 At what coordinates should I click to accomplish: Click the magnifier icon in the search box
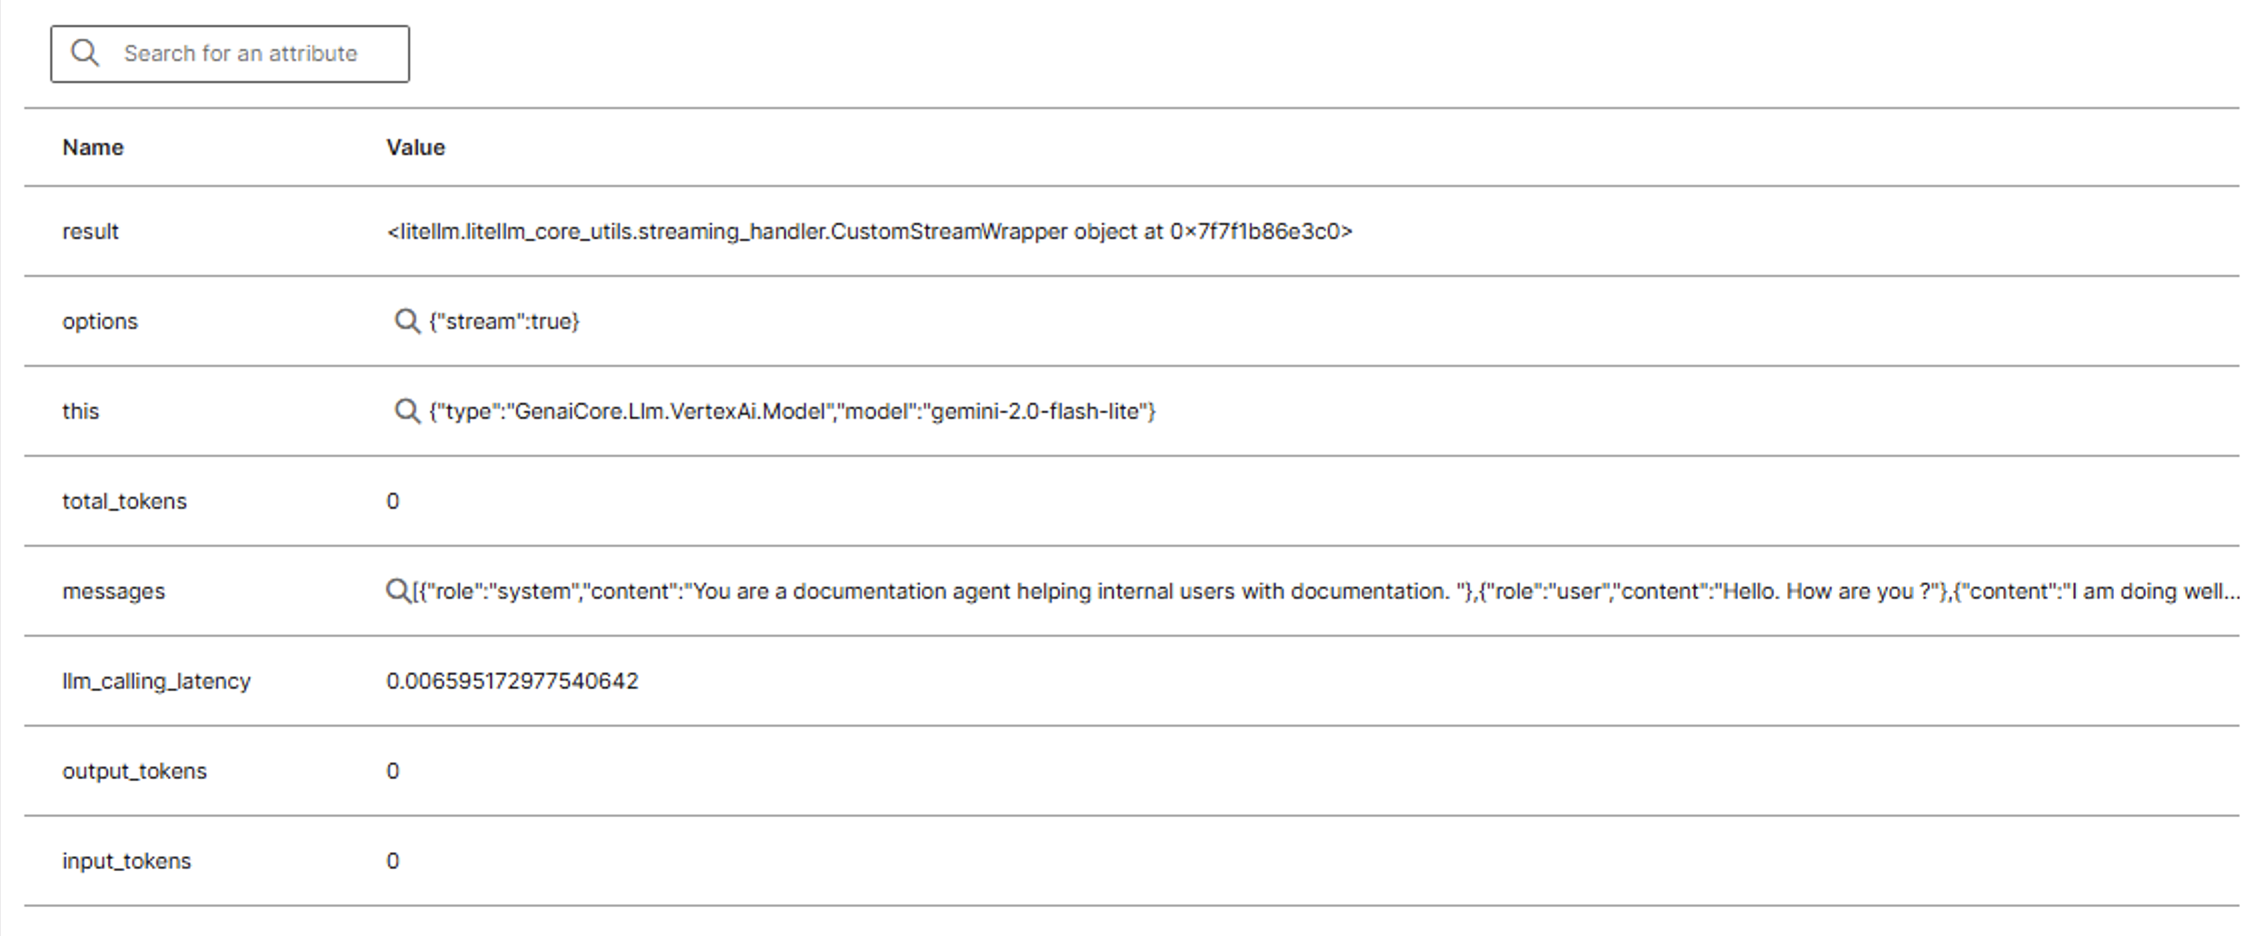pyautogui.click(x=86, y=53)
